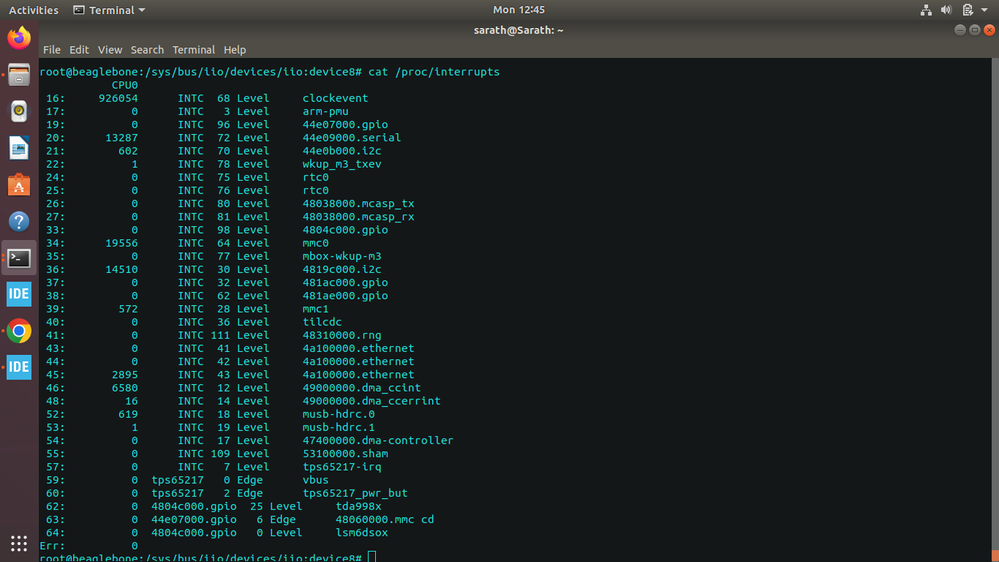The width and height of the screenshot is (999, 562).
Task: Click the count value '926054'
Action: [x=118, y=98]
